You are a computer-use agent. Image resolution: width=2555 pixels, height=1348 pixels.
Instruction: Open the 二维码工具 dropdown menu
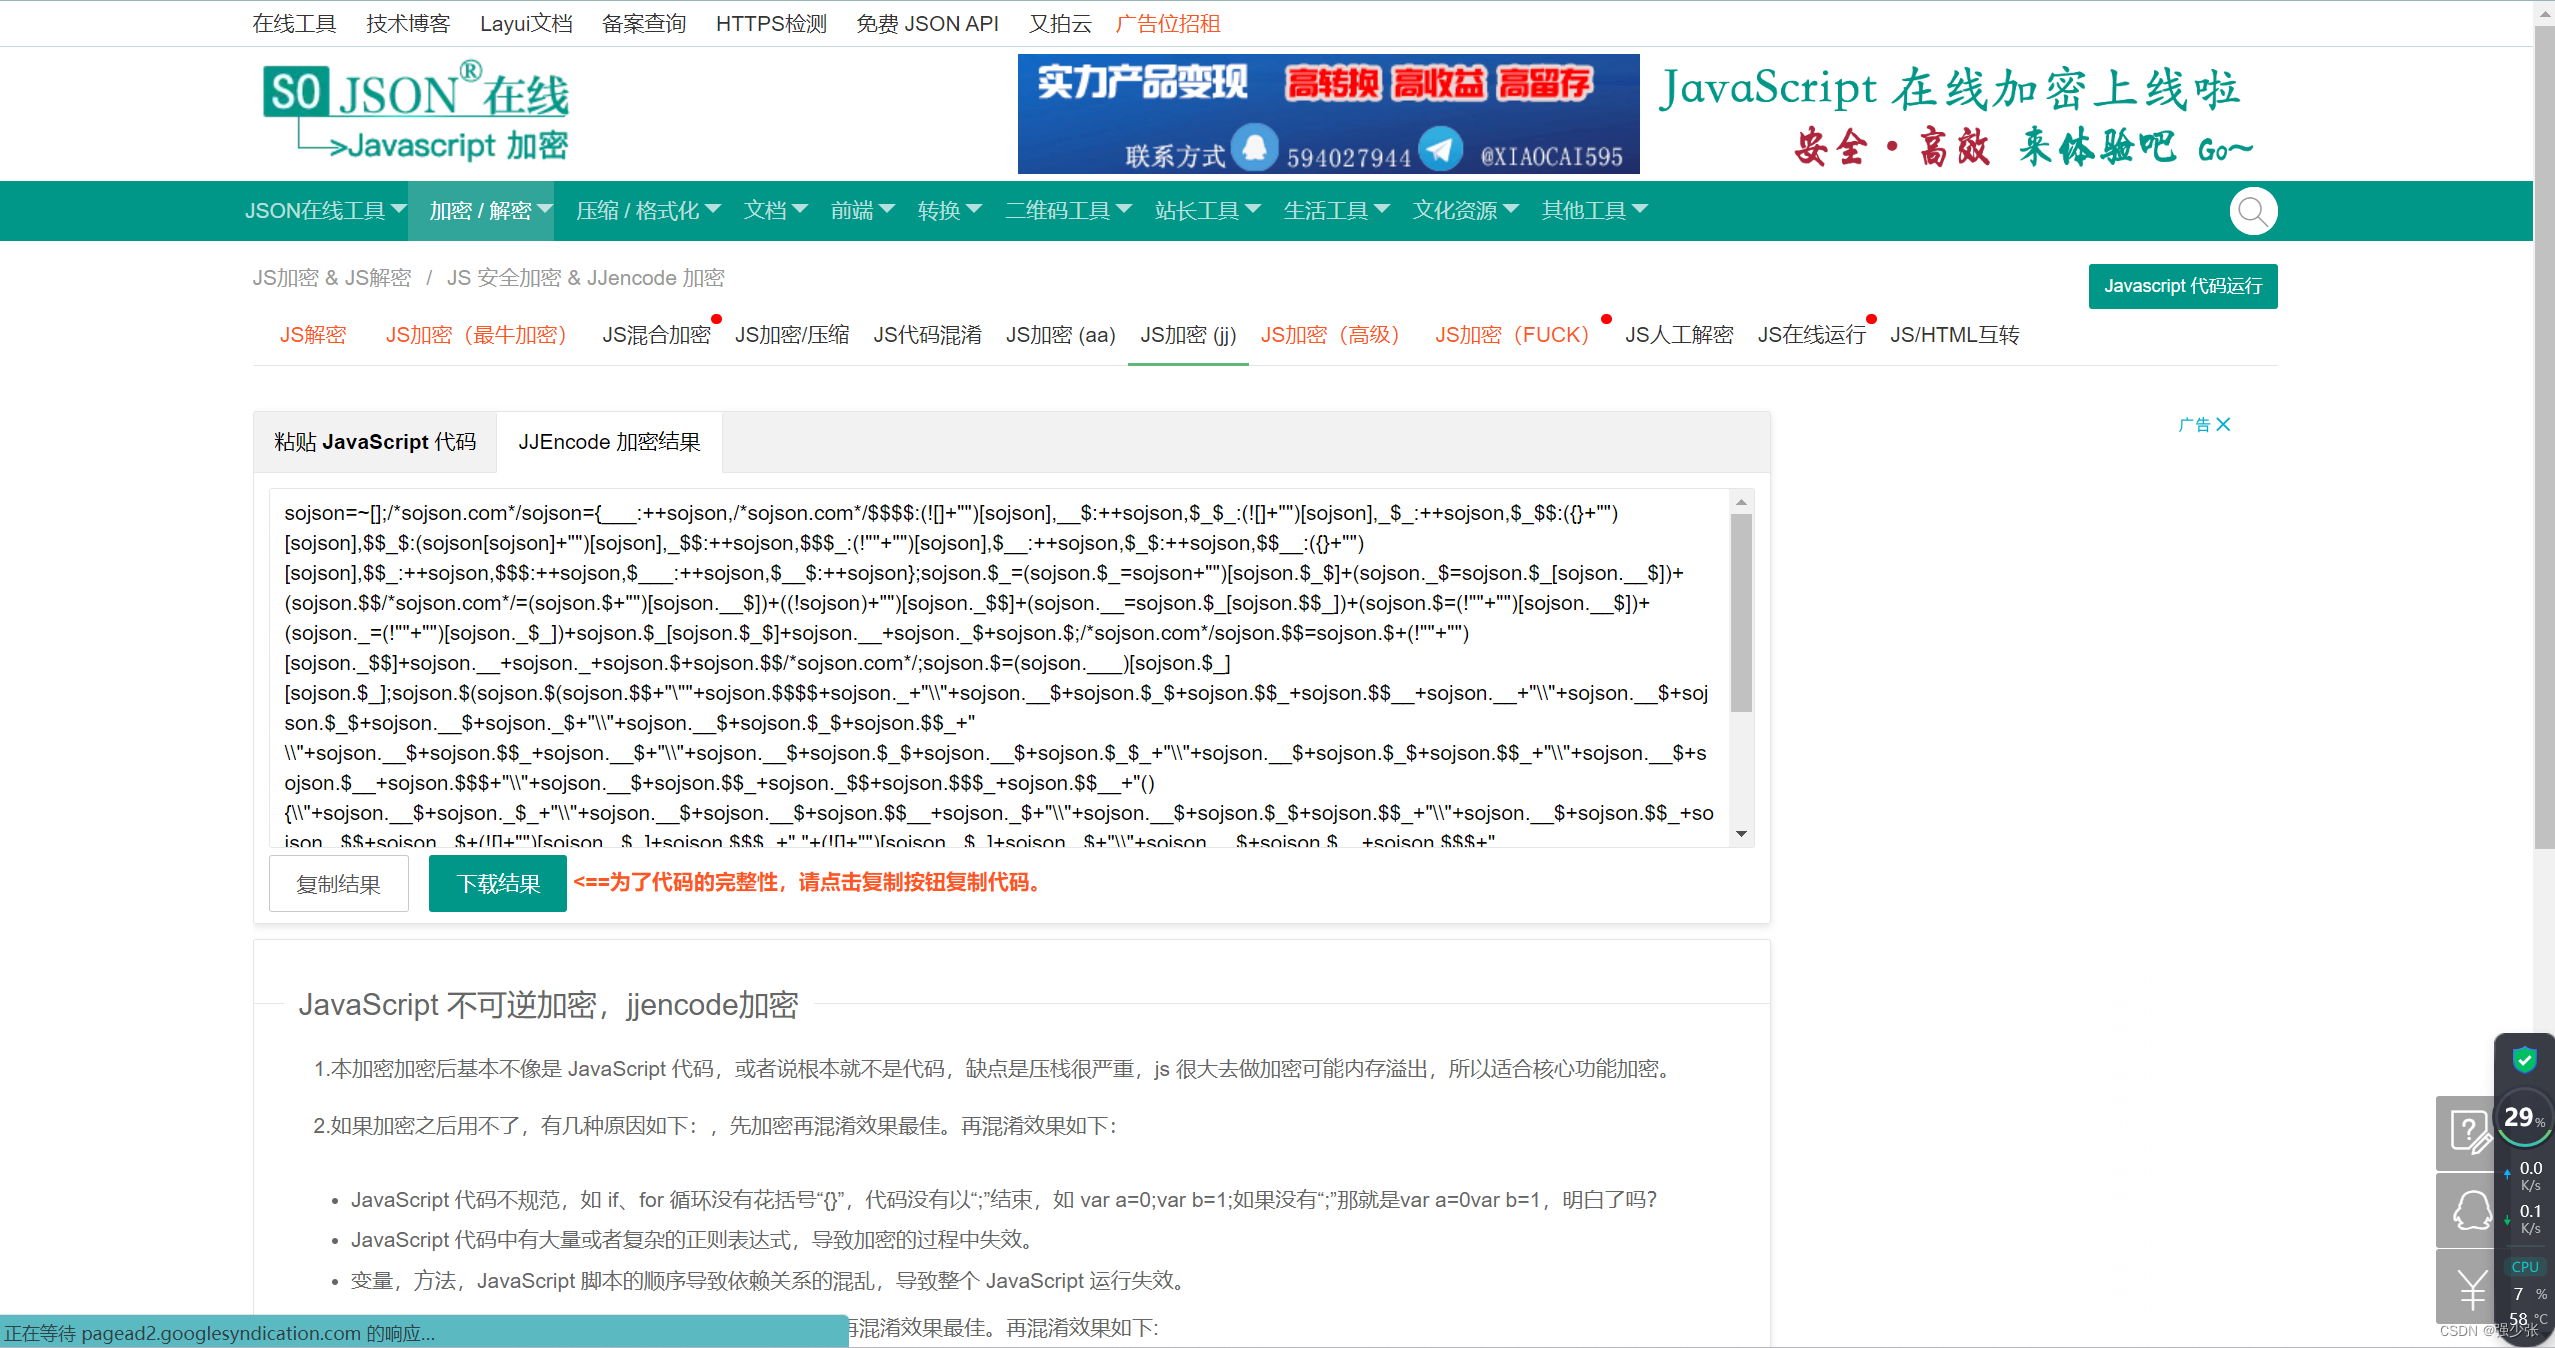(1067, 211)
